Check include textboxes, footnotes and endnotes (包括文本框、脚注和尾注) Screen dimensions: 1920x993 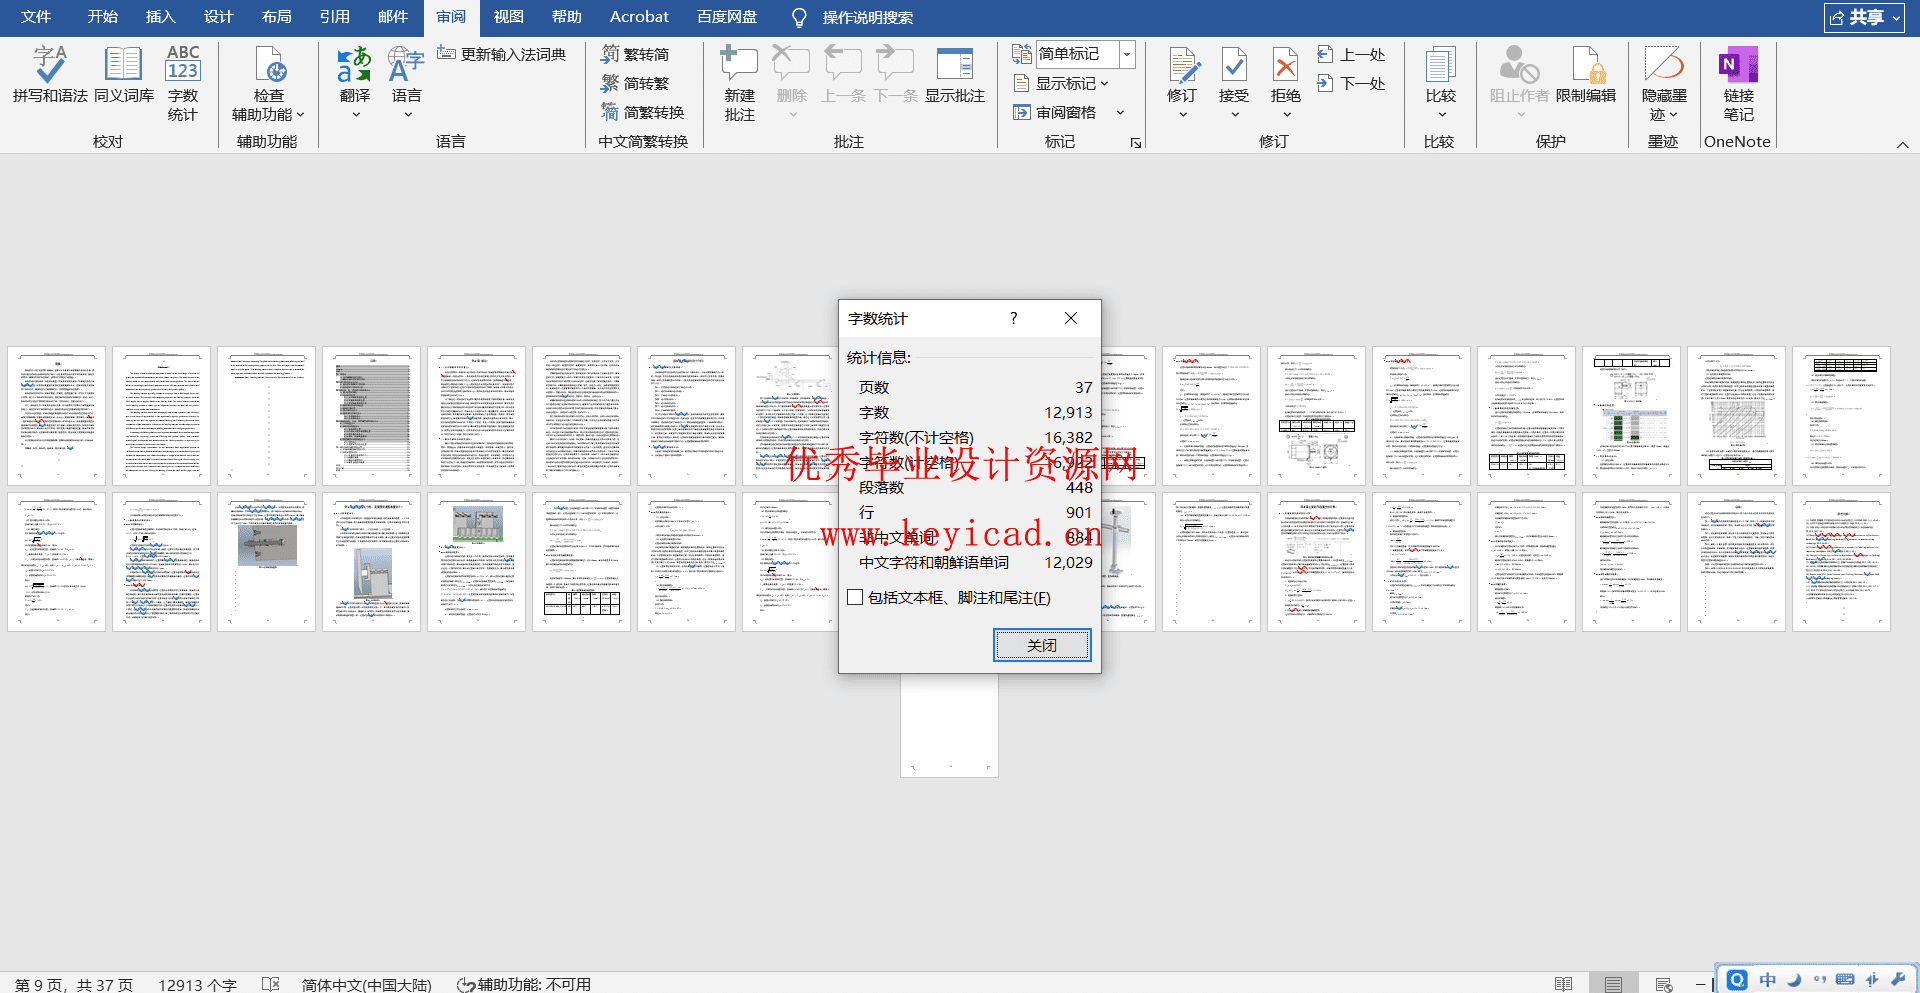[x=855, y=597]
